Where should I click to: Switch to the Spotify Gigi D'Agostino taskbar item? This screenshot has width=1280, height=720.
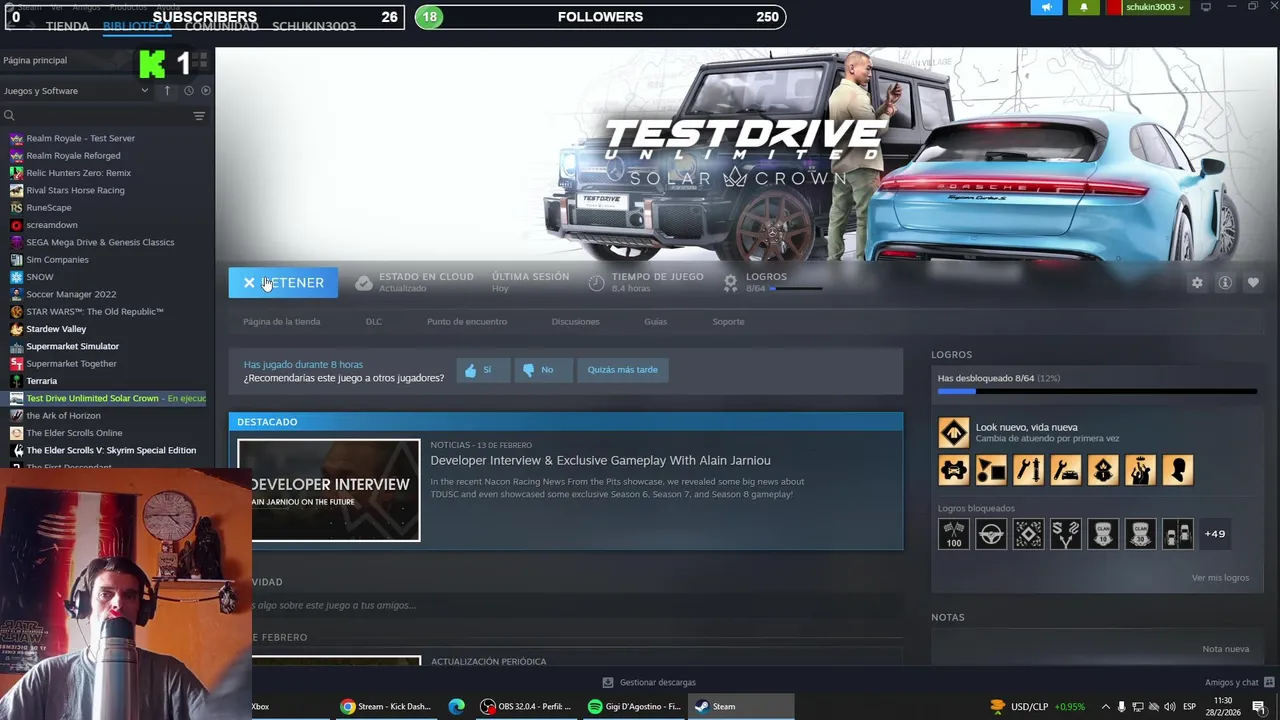click(x=634, y=706)
